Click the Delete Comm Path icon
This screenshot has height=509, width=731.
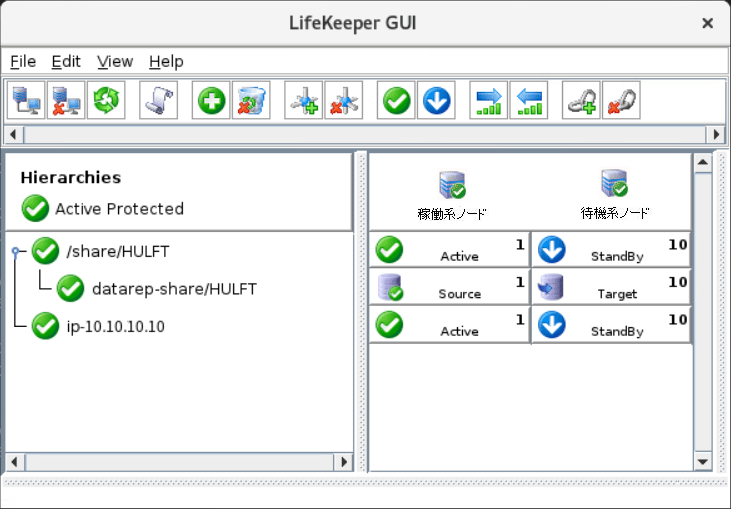(344, 100)
